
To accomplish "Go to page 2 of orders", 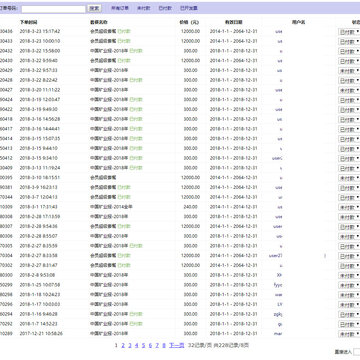I will (123, 345).
